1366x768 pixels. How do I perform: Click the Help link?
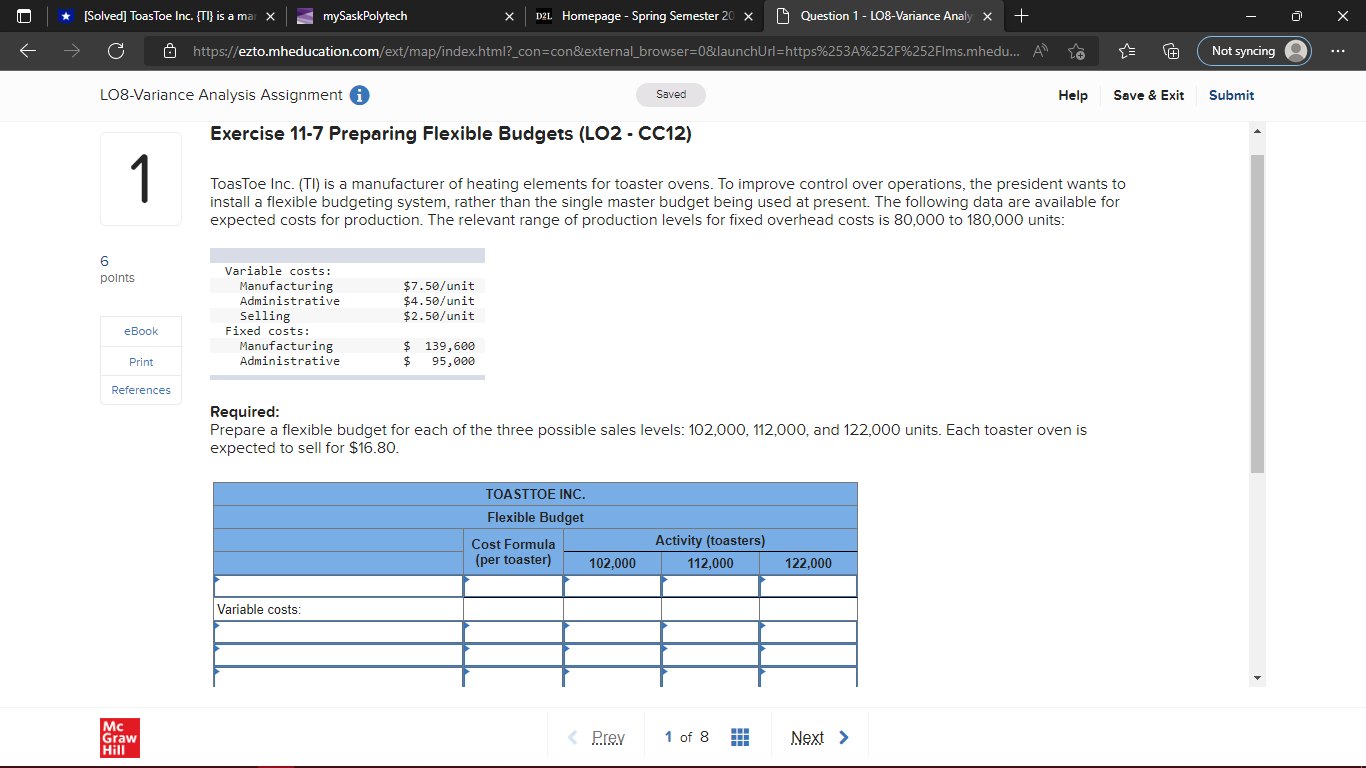coord(1073,95)
